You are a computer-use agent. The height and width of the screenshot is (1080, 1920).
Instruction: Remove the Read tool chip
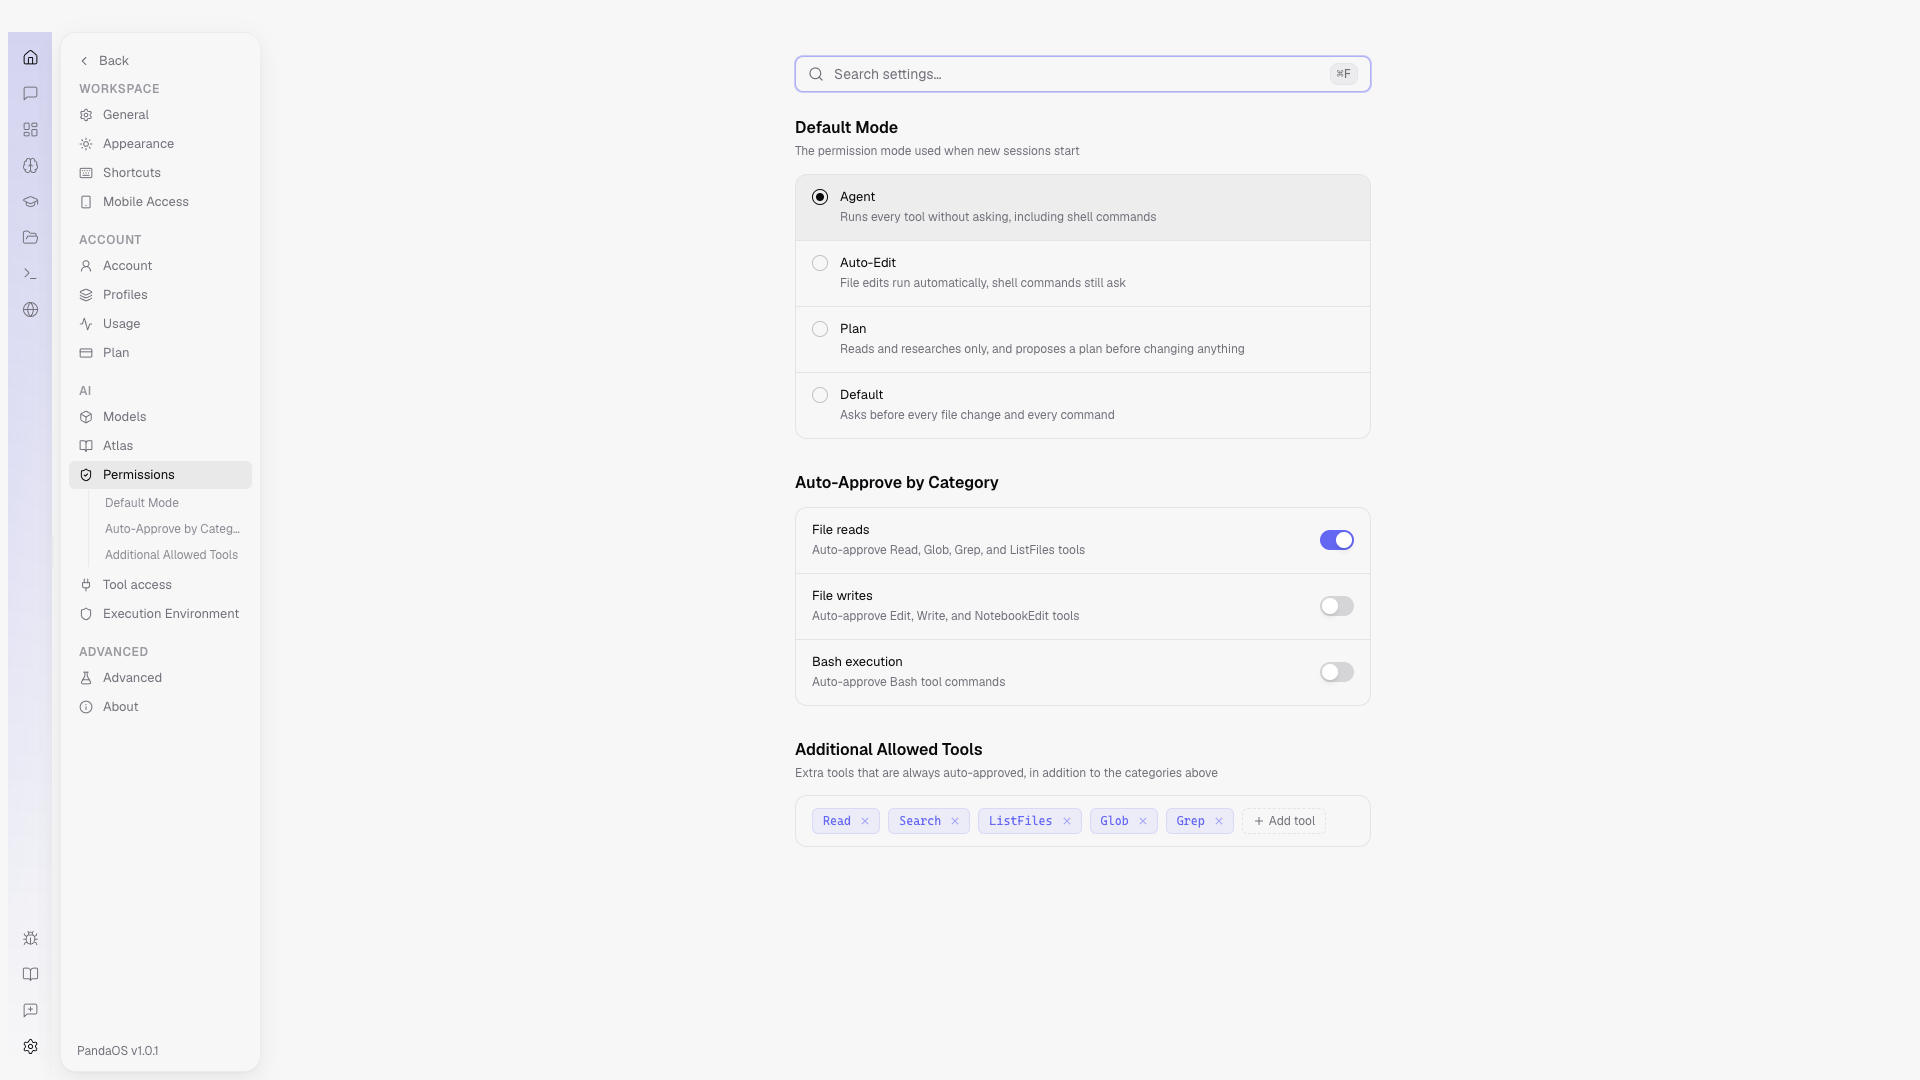(x=865, y=821)
